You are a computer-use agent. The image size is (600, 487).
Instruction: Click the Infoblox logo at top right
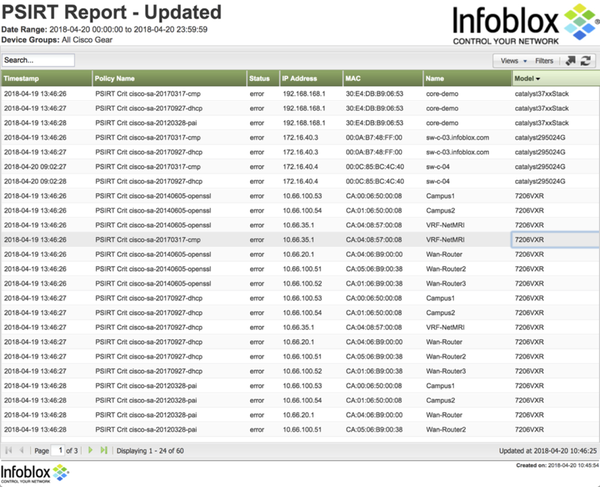[x=525, y=24]
